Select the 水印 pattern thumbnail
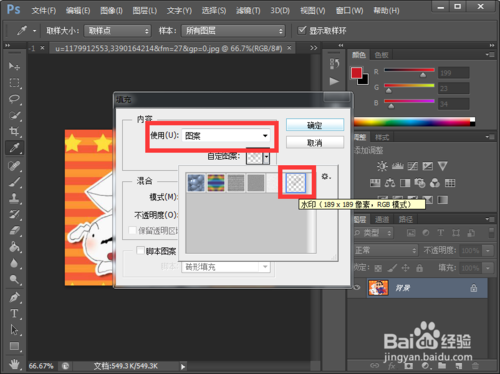Screen dimensions: 500x374 tap(296, 182)
